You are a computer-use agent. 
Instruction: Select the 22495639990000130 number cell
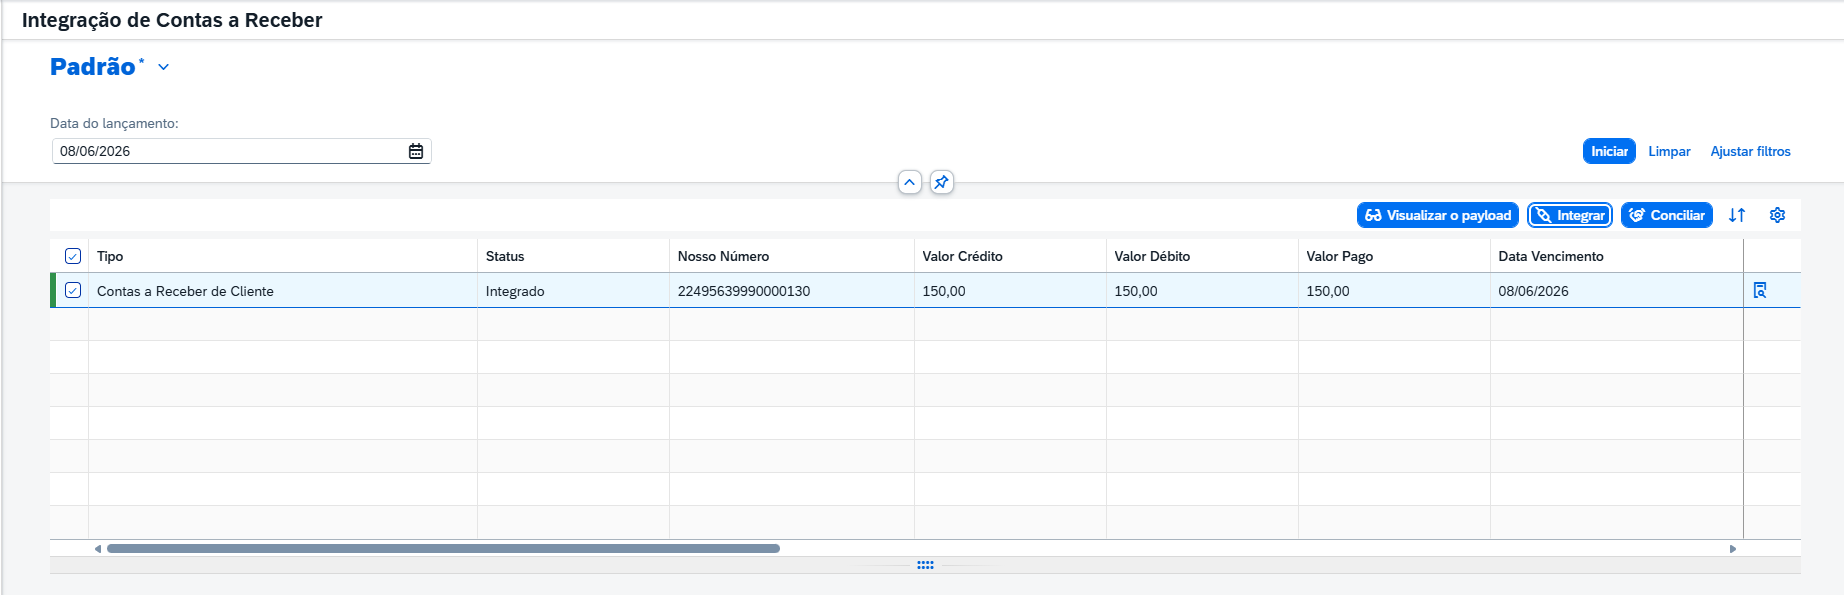tap(792, 291)
